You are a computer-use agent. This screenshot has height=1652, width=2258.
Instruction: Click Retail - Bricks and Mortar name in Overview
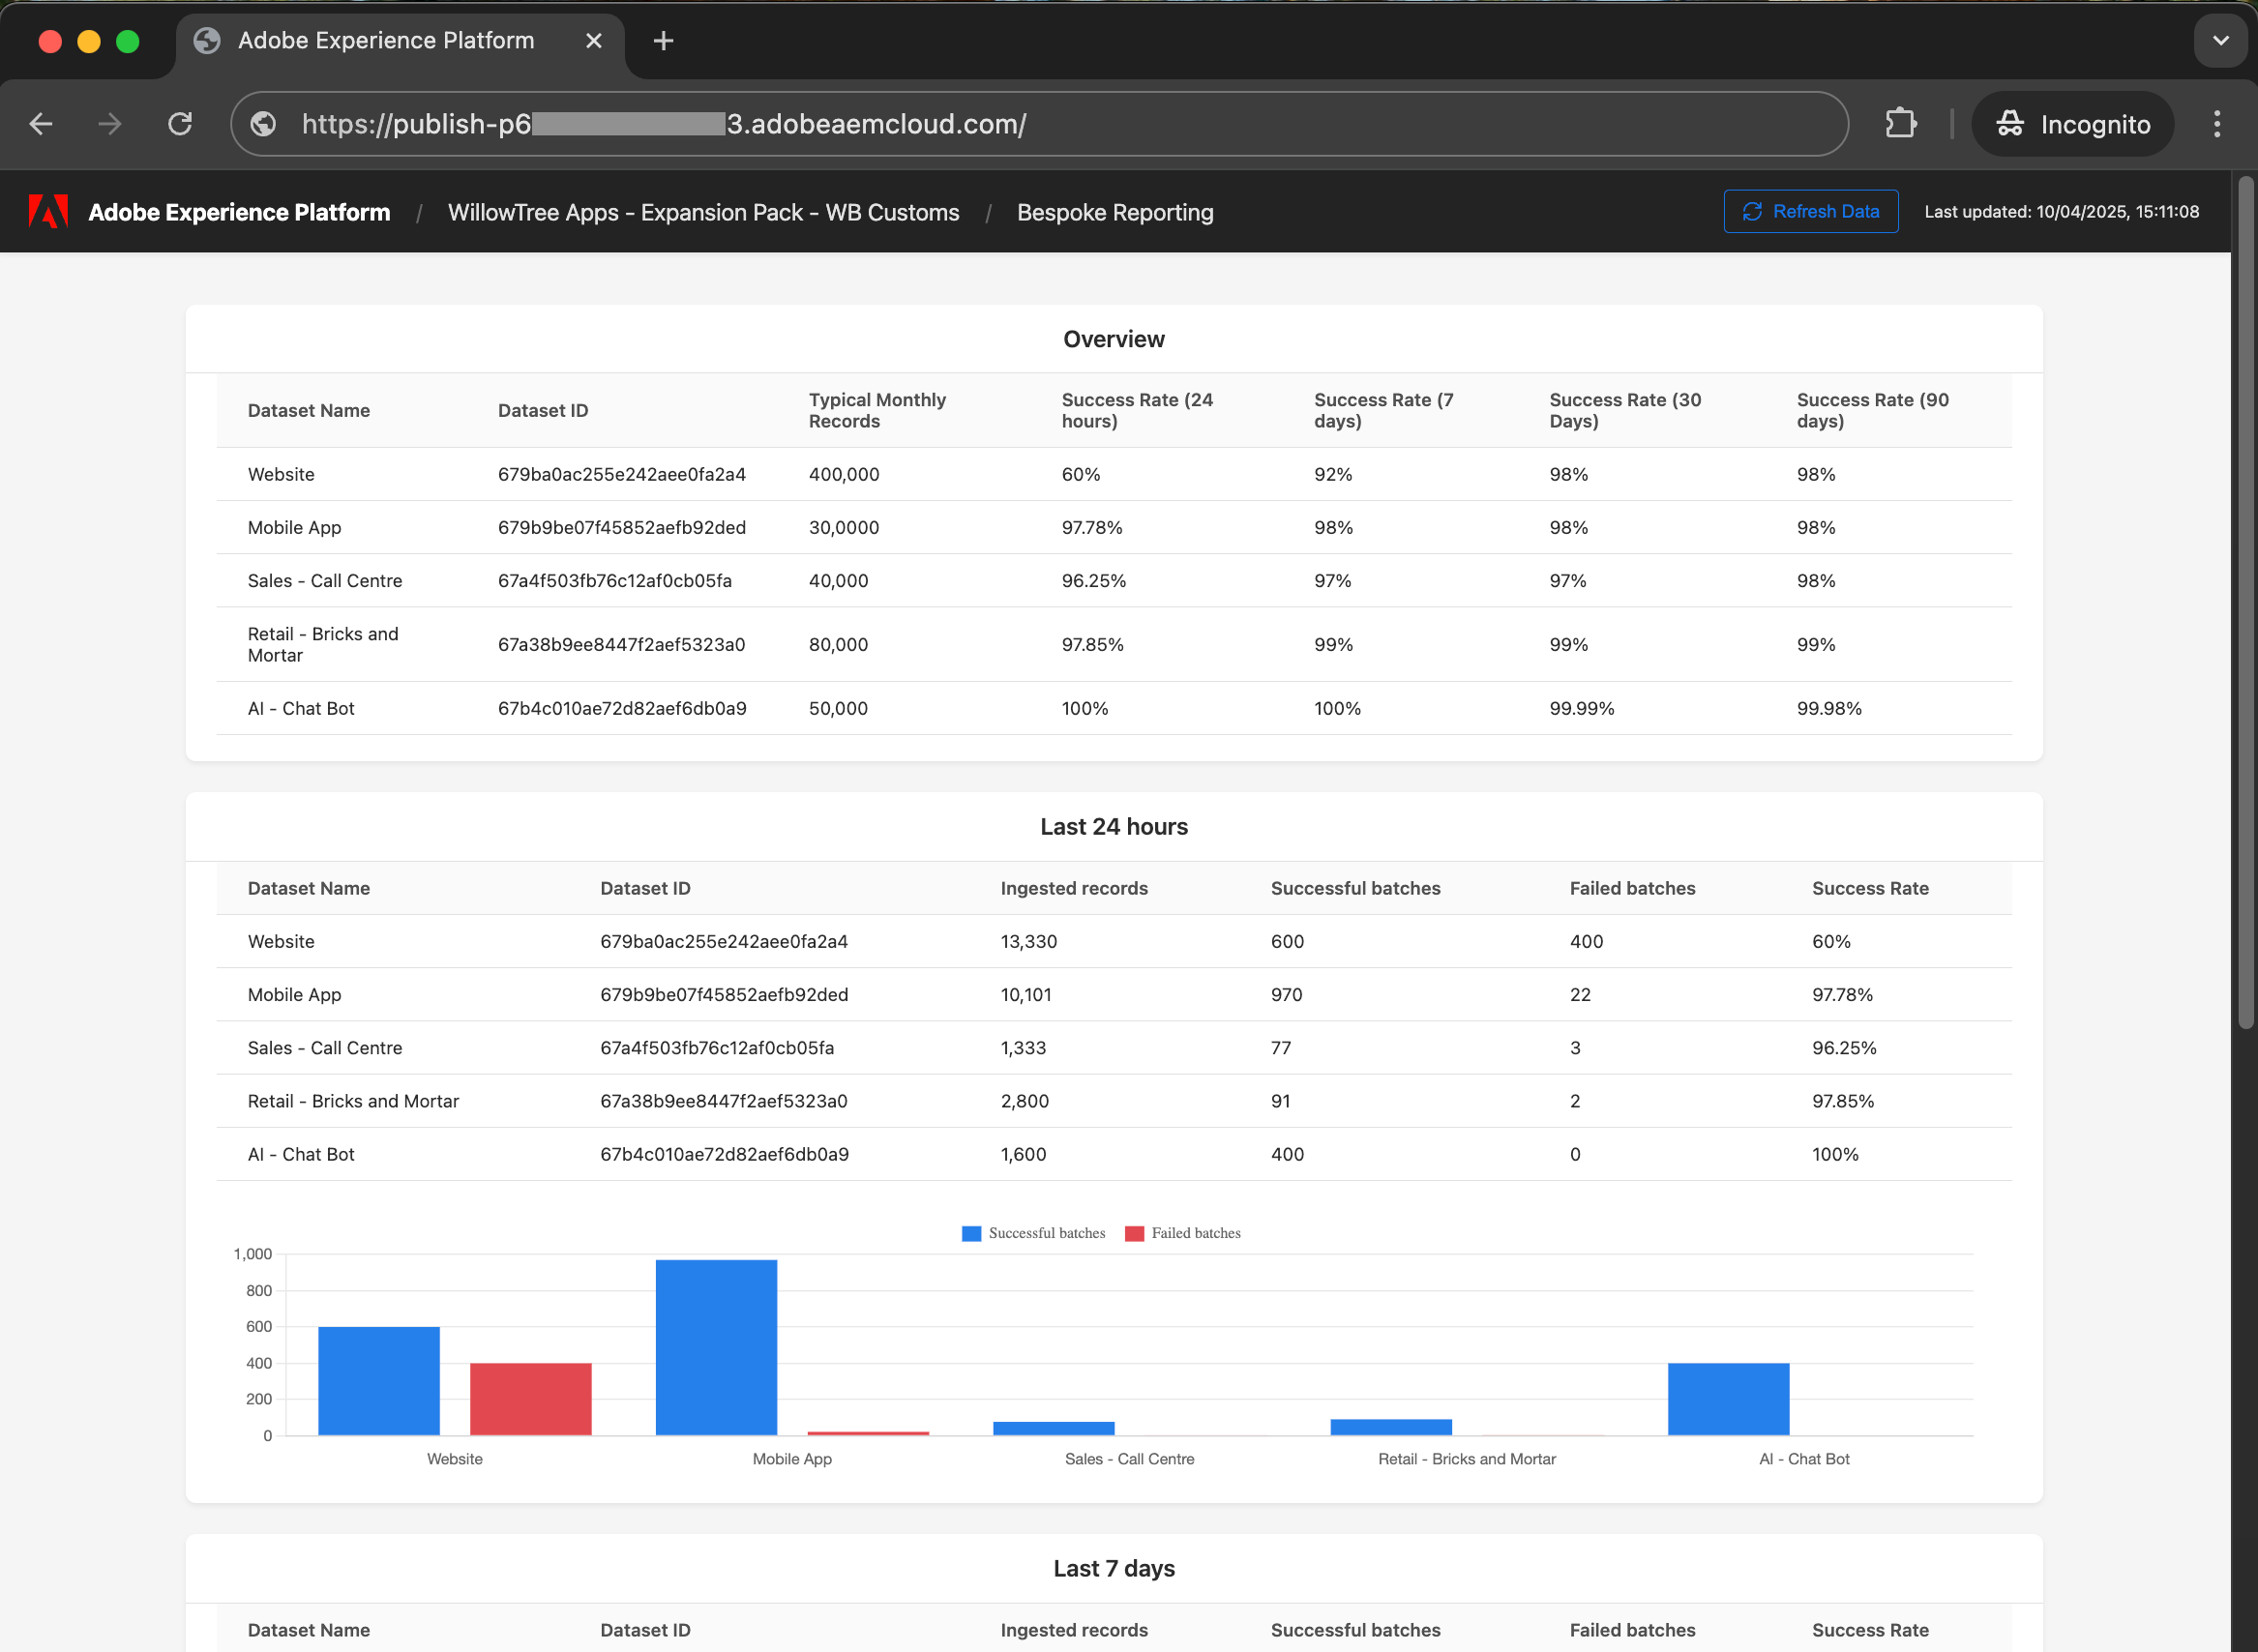pyautogui.click(x=323, y=644)
